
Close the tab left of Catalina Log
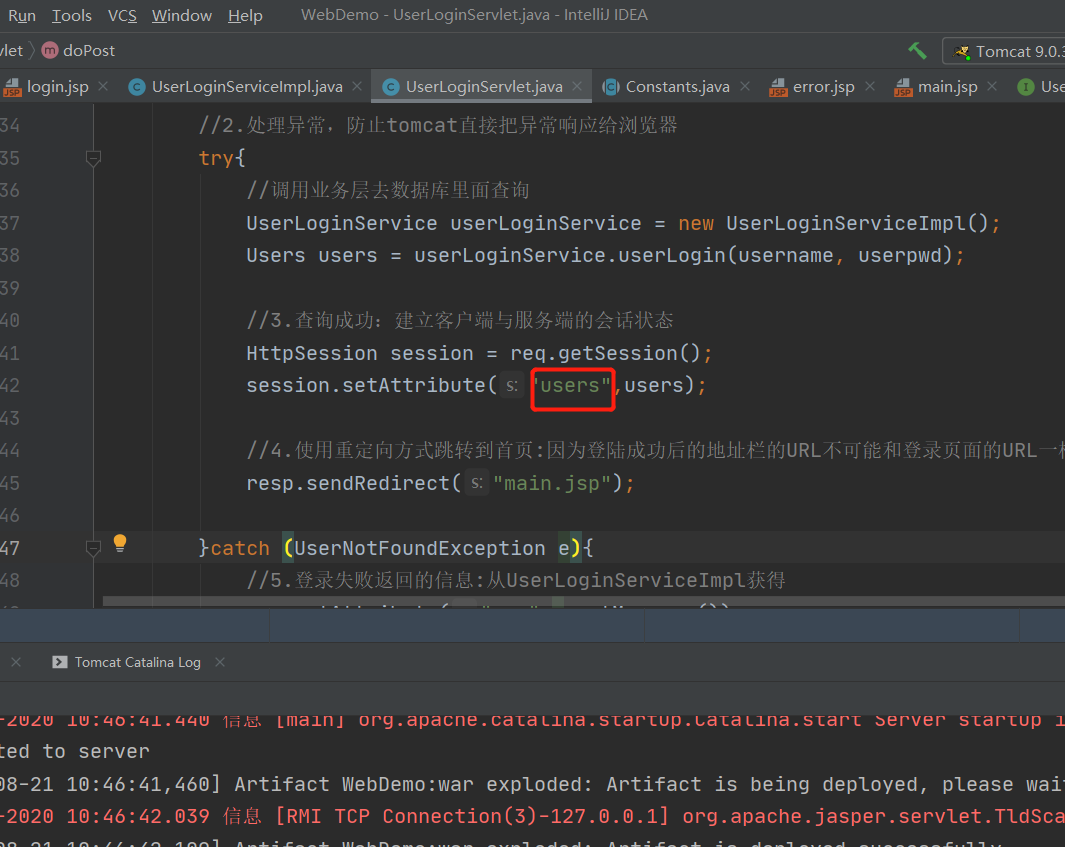tap(16, 662)
